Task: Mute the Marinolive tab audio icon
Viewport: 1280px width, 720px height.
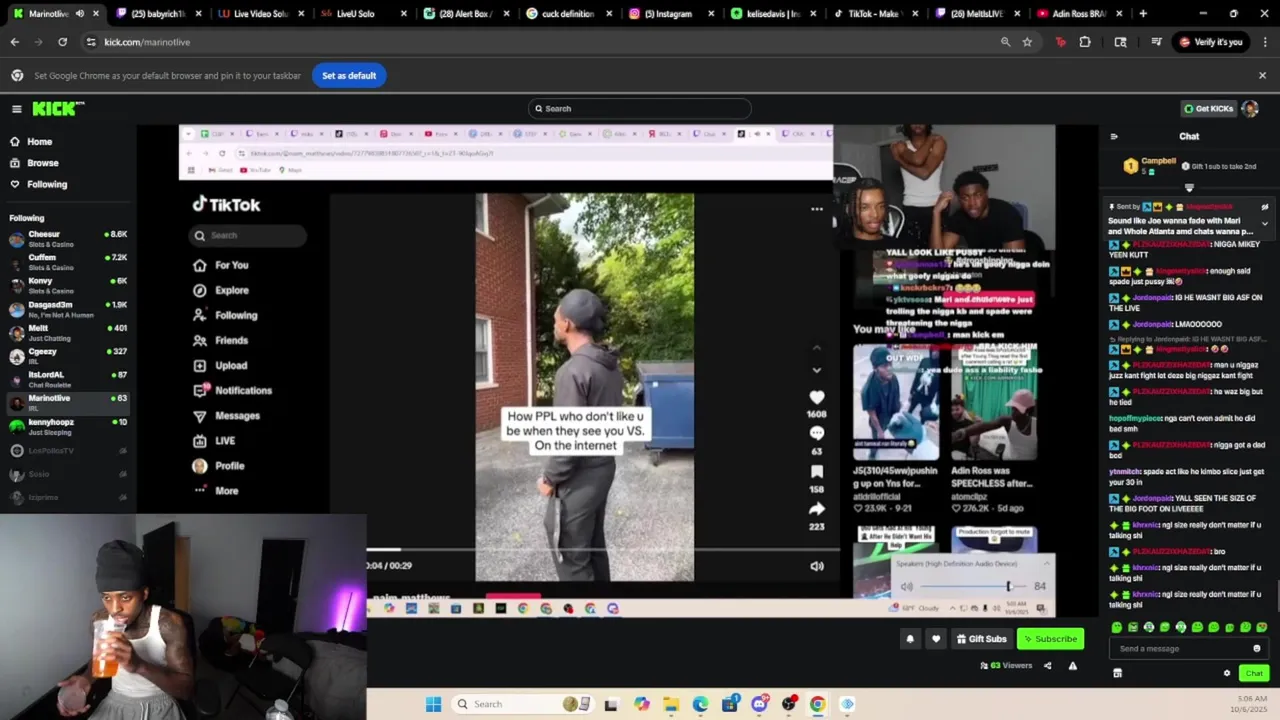Action: click(x=79, y=14)
